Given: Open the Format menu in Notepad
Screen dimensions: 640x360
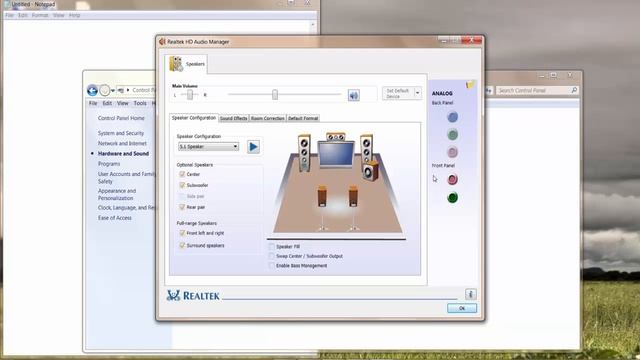Looking at the screenshot, I should coord(40,16).
